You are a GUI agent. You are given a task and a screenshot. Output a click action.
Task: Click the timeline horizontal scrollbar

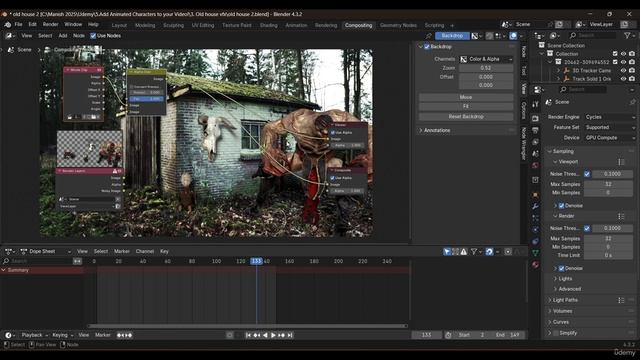247,326
